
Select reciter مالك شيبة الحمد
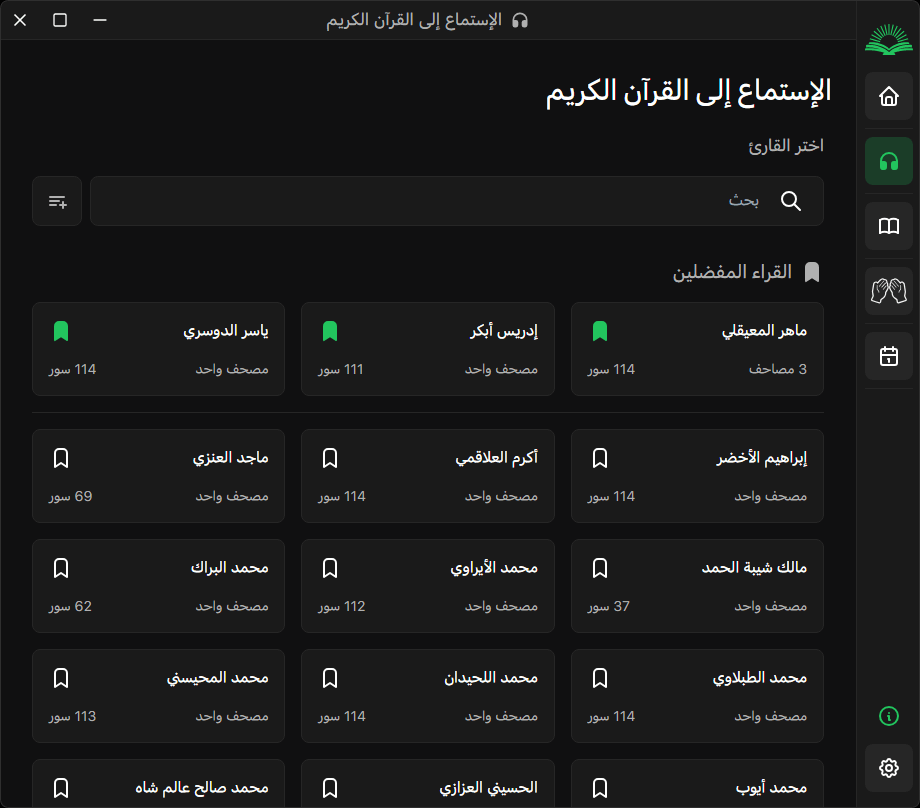697,586
